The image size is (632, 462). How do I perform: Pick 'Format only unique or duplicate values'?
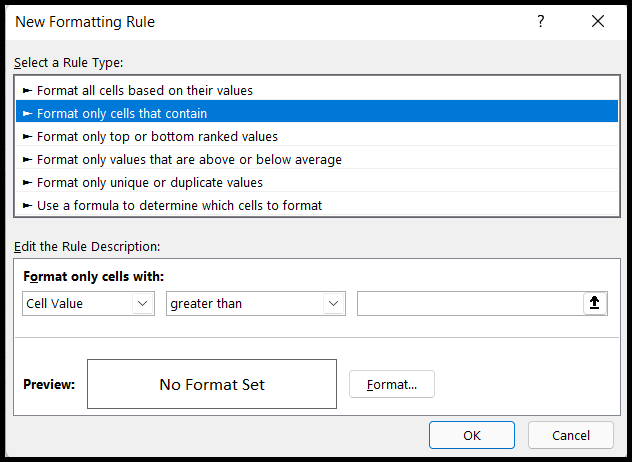[x=149, y=182]
